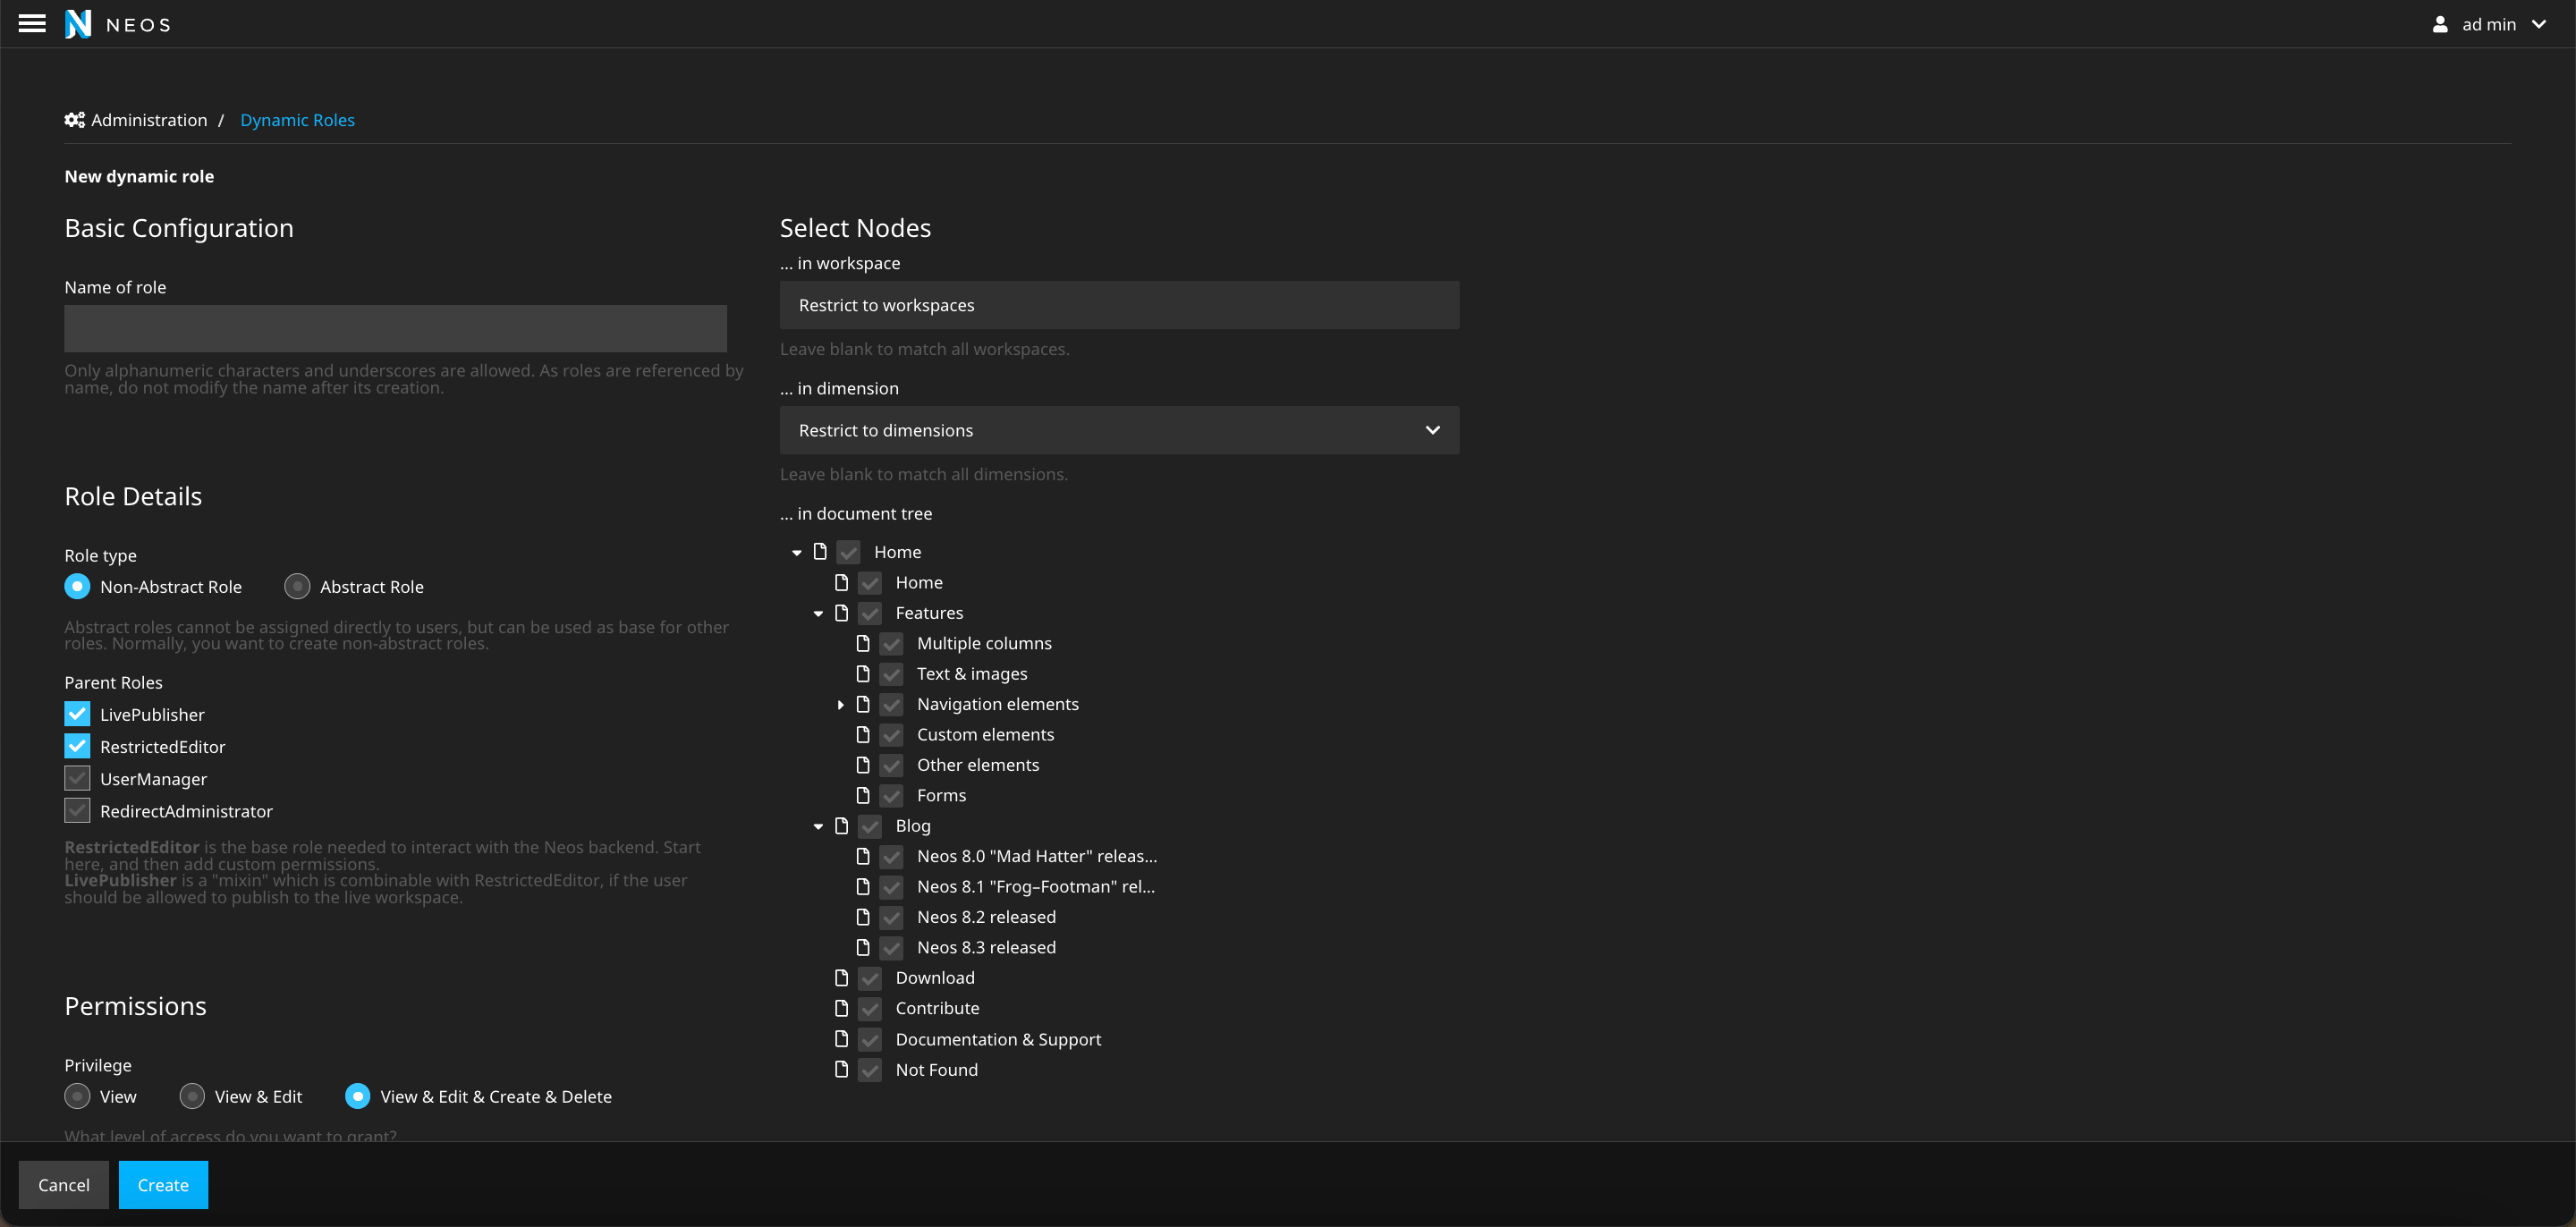The image size is (2576, 1227).
Task: Click the page icon beside Download
Action: (841, 977)
